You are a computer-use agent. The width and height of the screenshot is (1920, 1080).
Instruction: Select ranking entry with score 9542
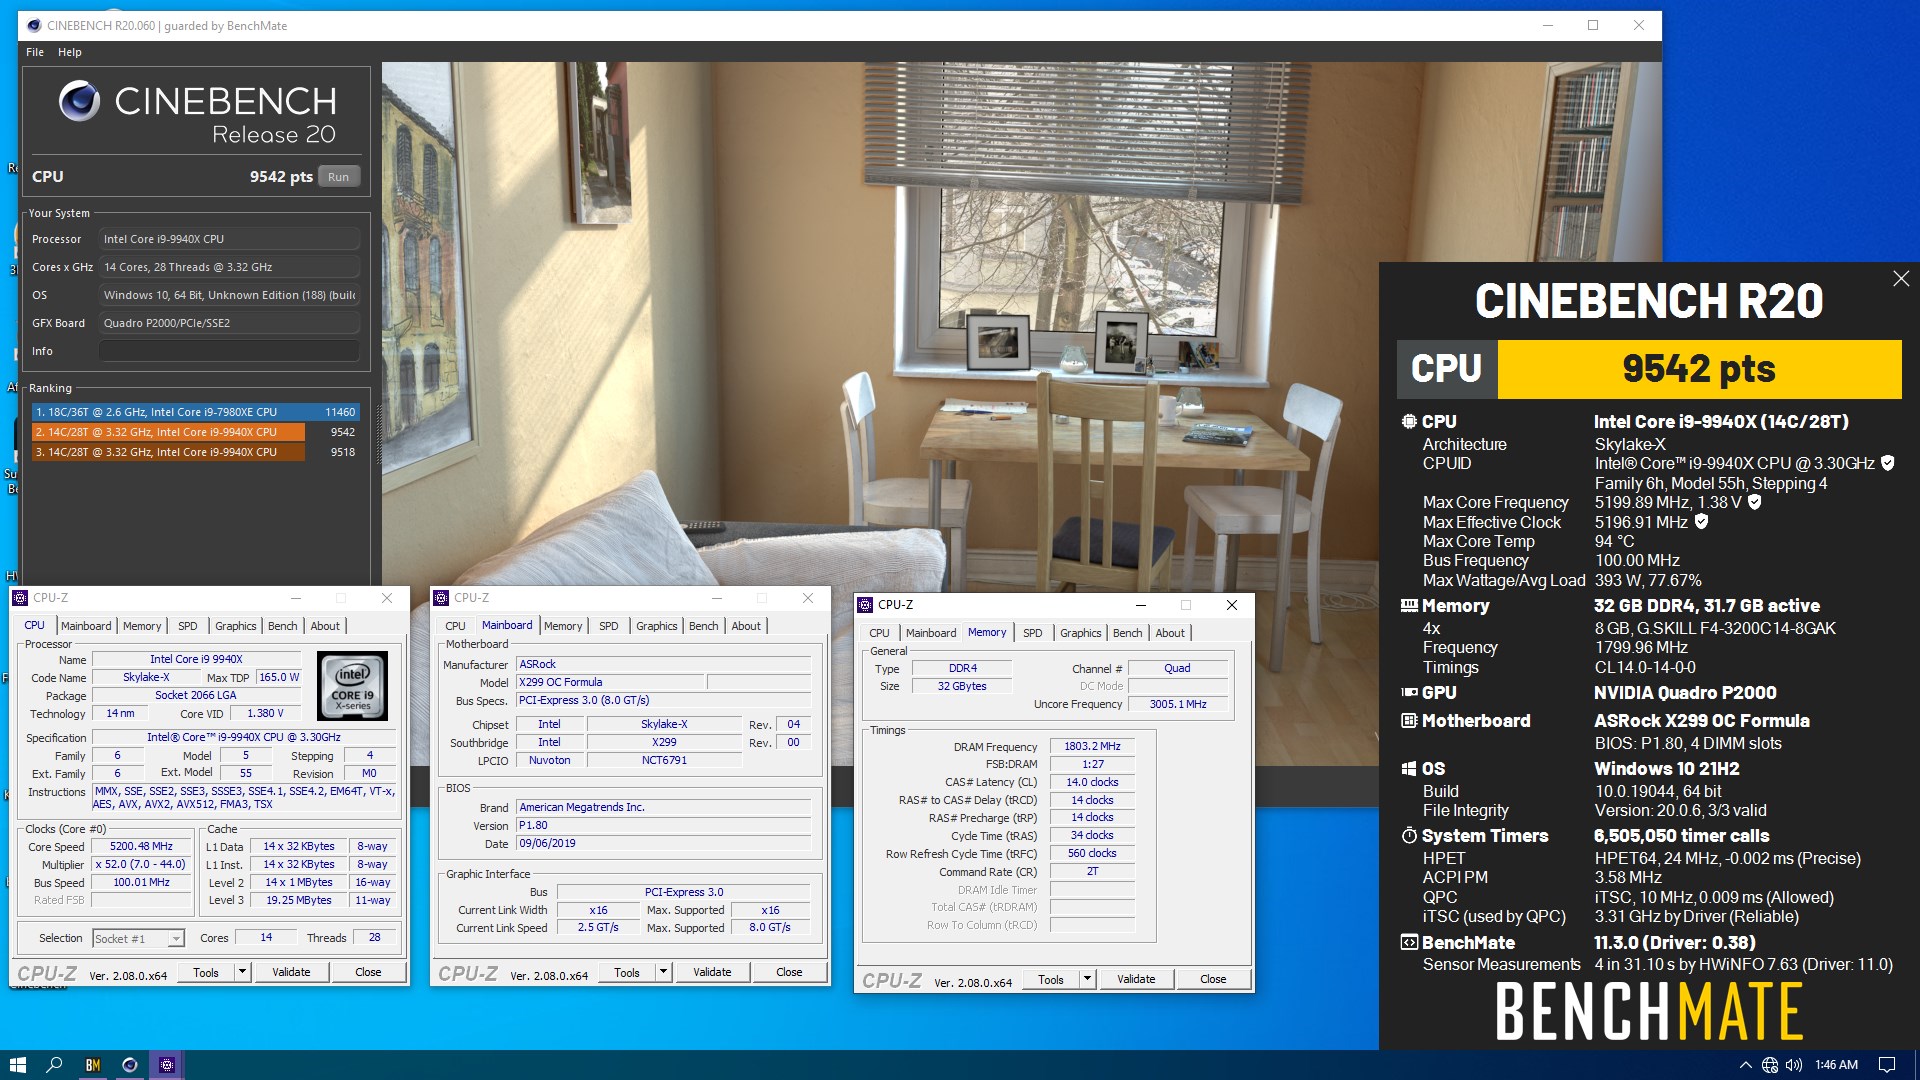[195, 432]
